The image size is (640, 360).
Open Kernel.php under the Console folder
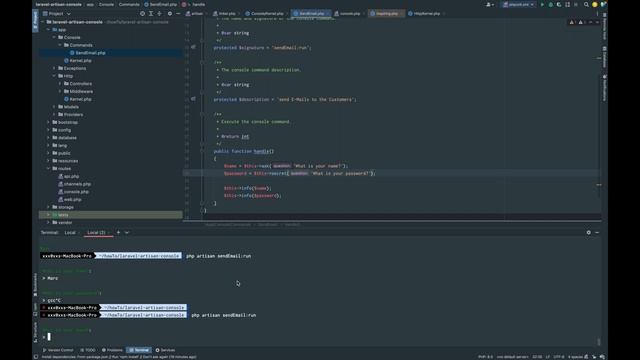(80, 60)
